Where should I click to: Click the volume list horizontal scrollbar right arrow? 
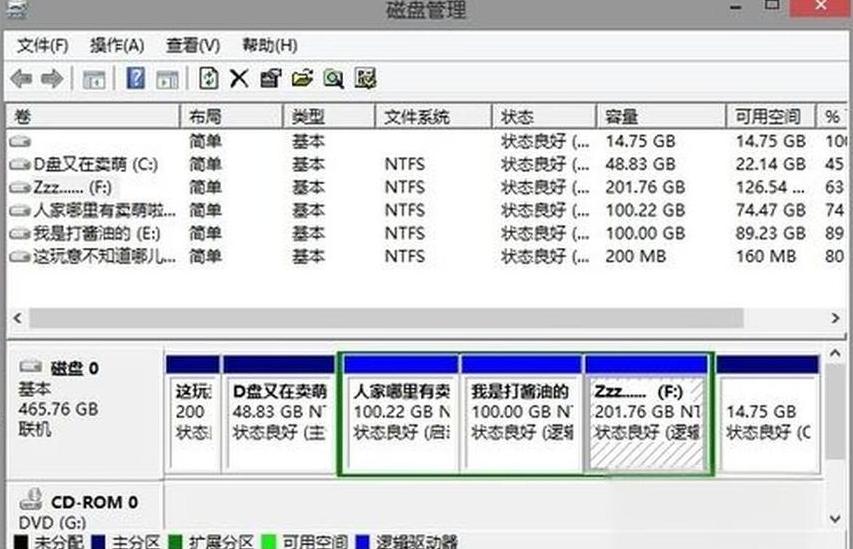[x=836, y=318]
